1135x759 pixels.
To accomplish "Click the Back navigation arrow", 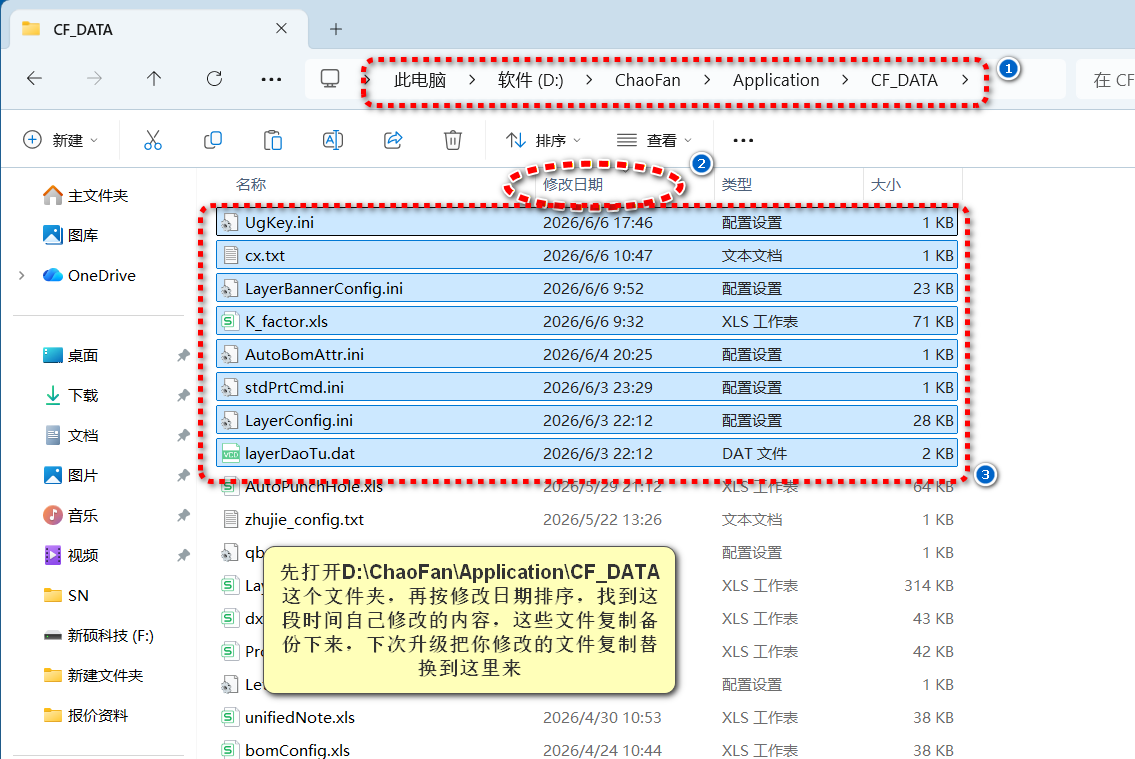I will (x=34, y=78).
